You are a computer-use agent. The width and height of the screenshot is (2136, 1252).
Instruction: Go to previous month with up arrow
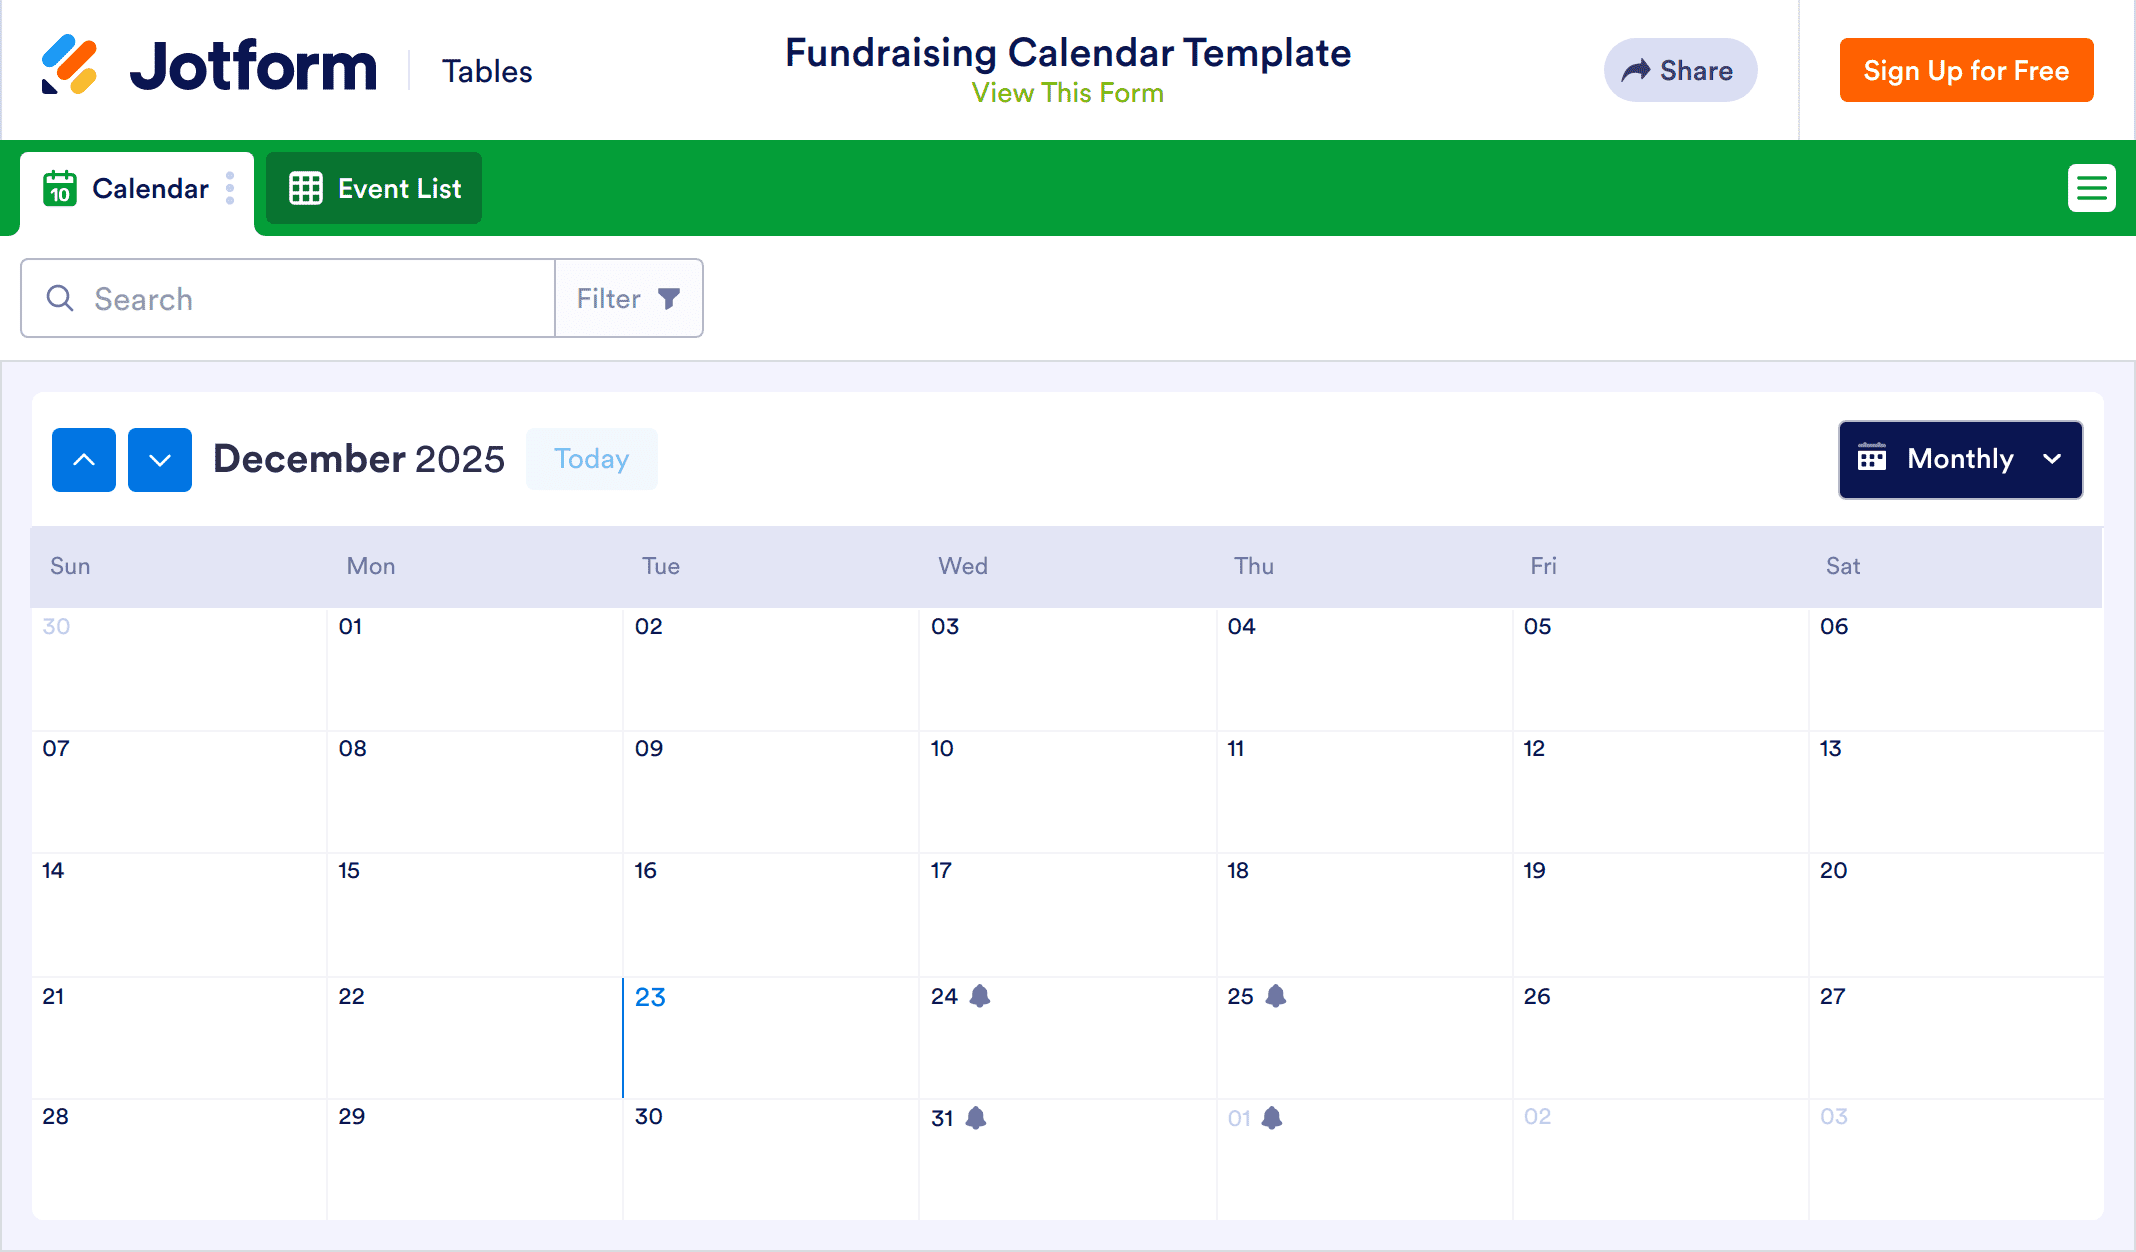(x=84, y=460)
